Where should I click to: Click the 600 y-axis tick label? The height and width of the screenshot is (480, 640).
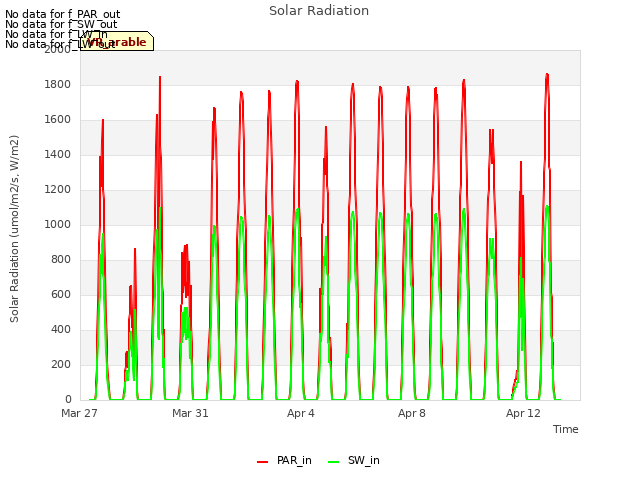pyautogui.click(x=61, y=294)
